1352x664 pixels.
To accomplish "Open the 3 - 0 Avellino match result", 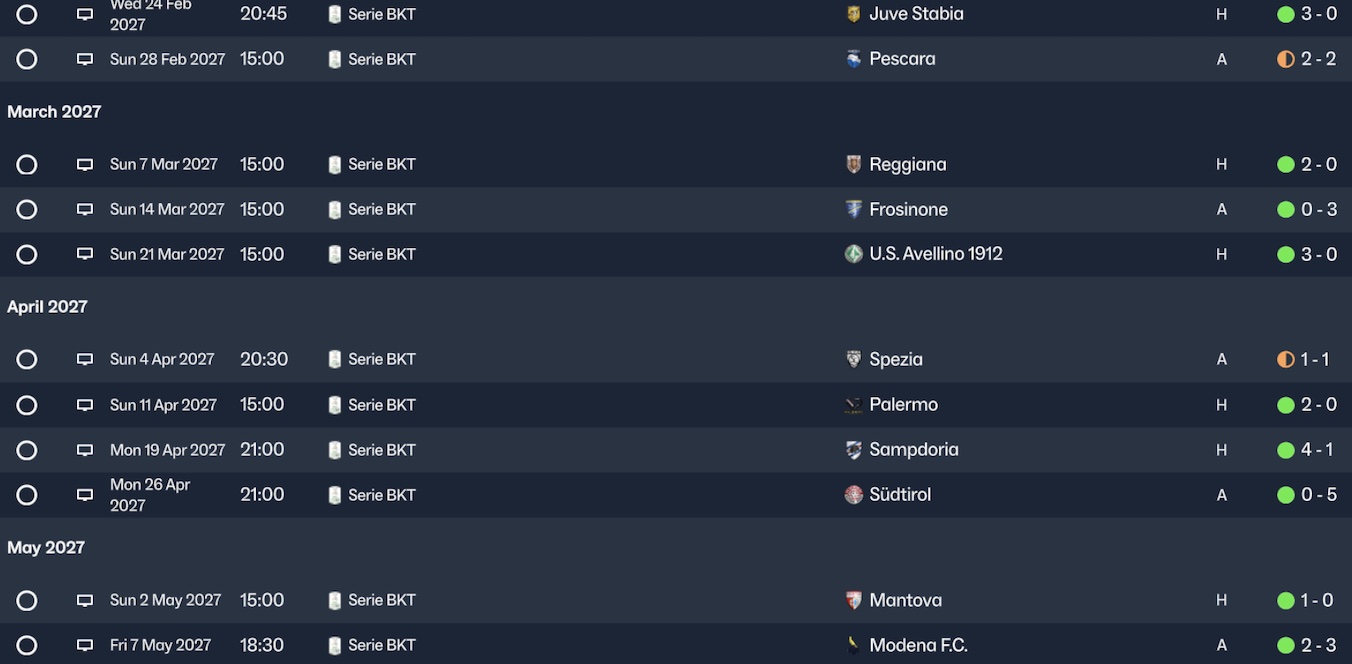I will (x=1318, y=254).
